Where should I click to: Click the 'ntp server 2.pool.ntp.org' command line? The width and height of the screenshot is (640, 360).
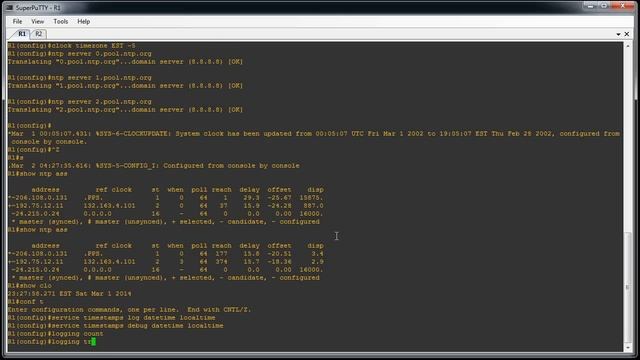pyautogui.click(x=80, y=102)
